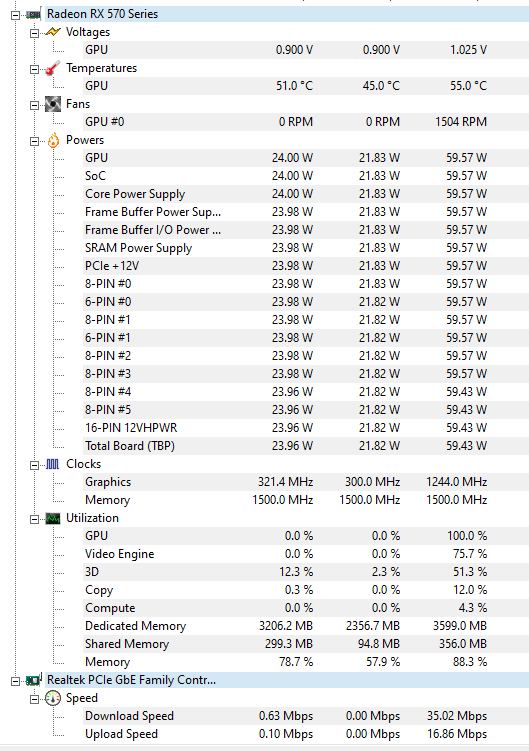This screenshot has height=751, width=529.
Task: Select the Dedicated Memory row
Action: click(x=306, y=626)
